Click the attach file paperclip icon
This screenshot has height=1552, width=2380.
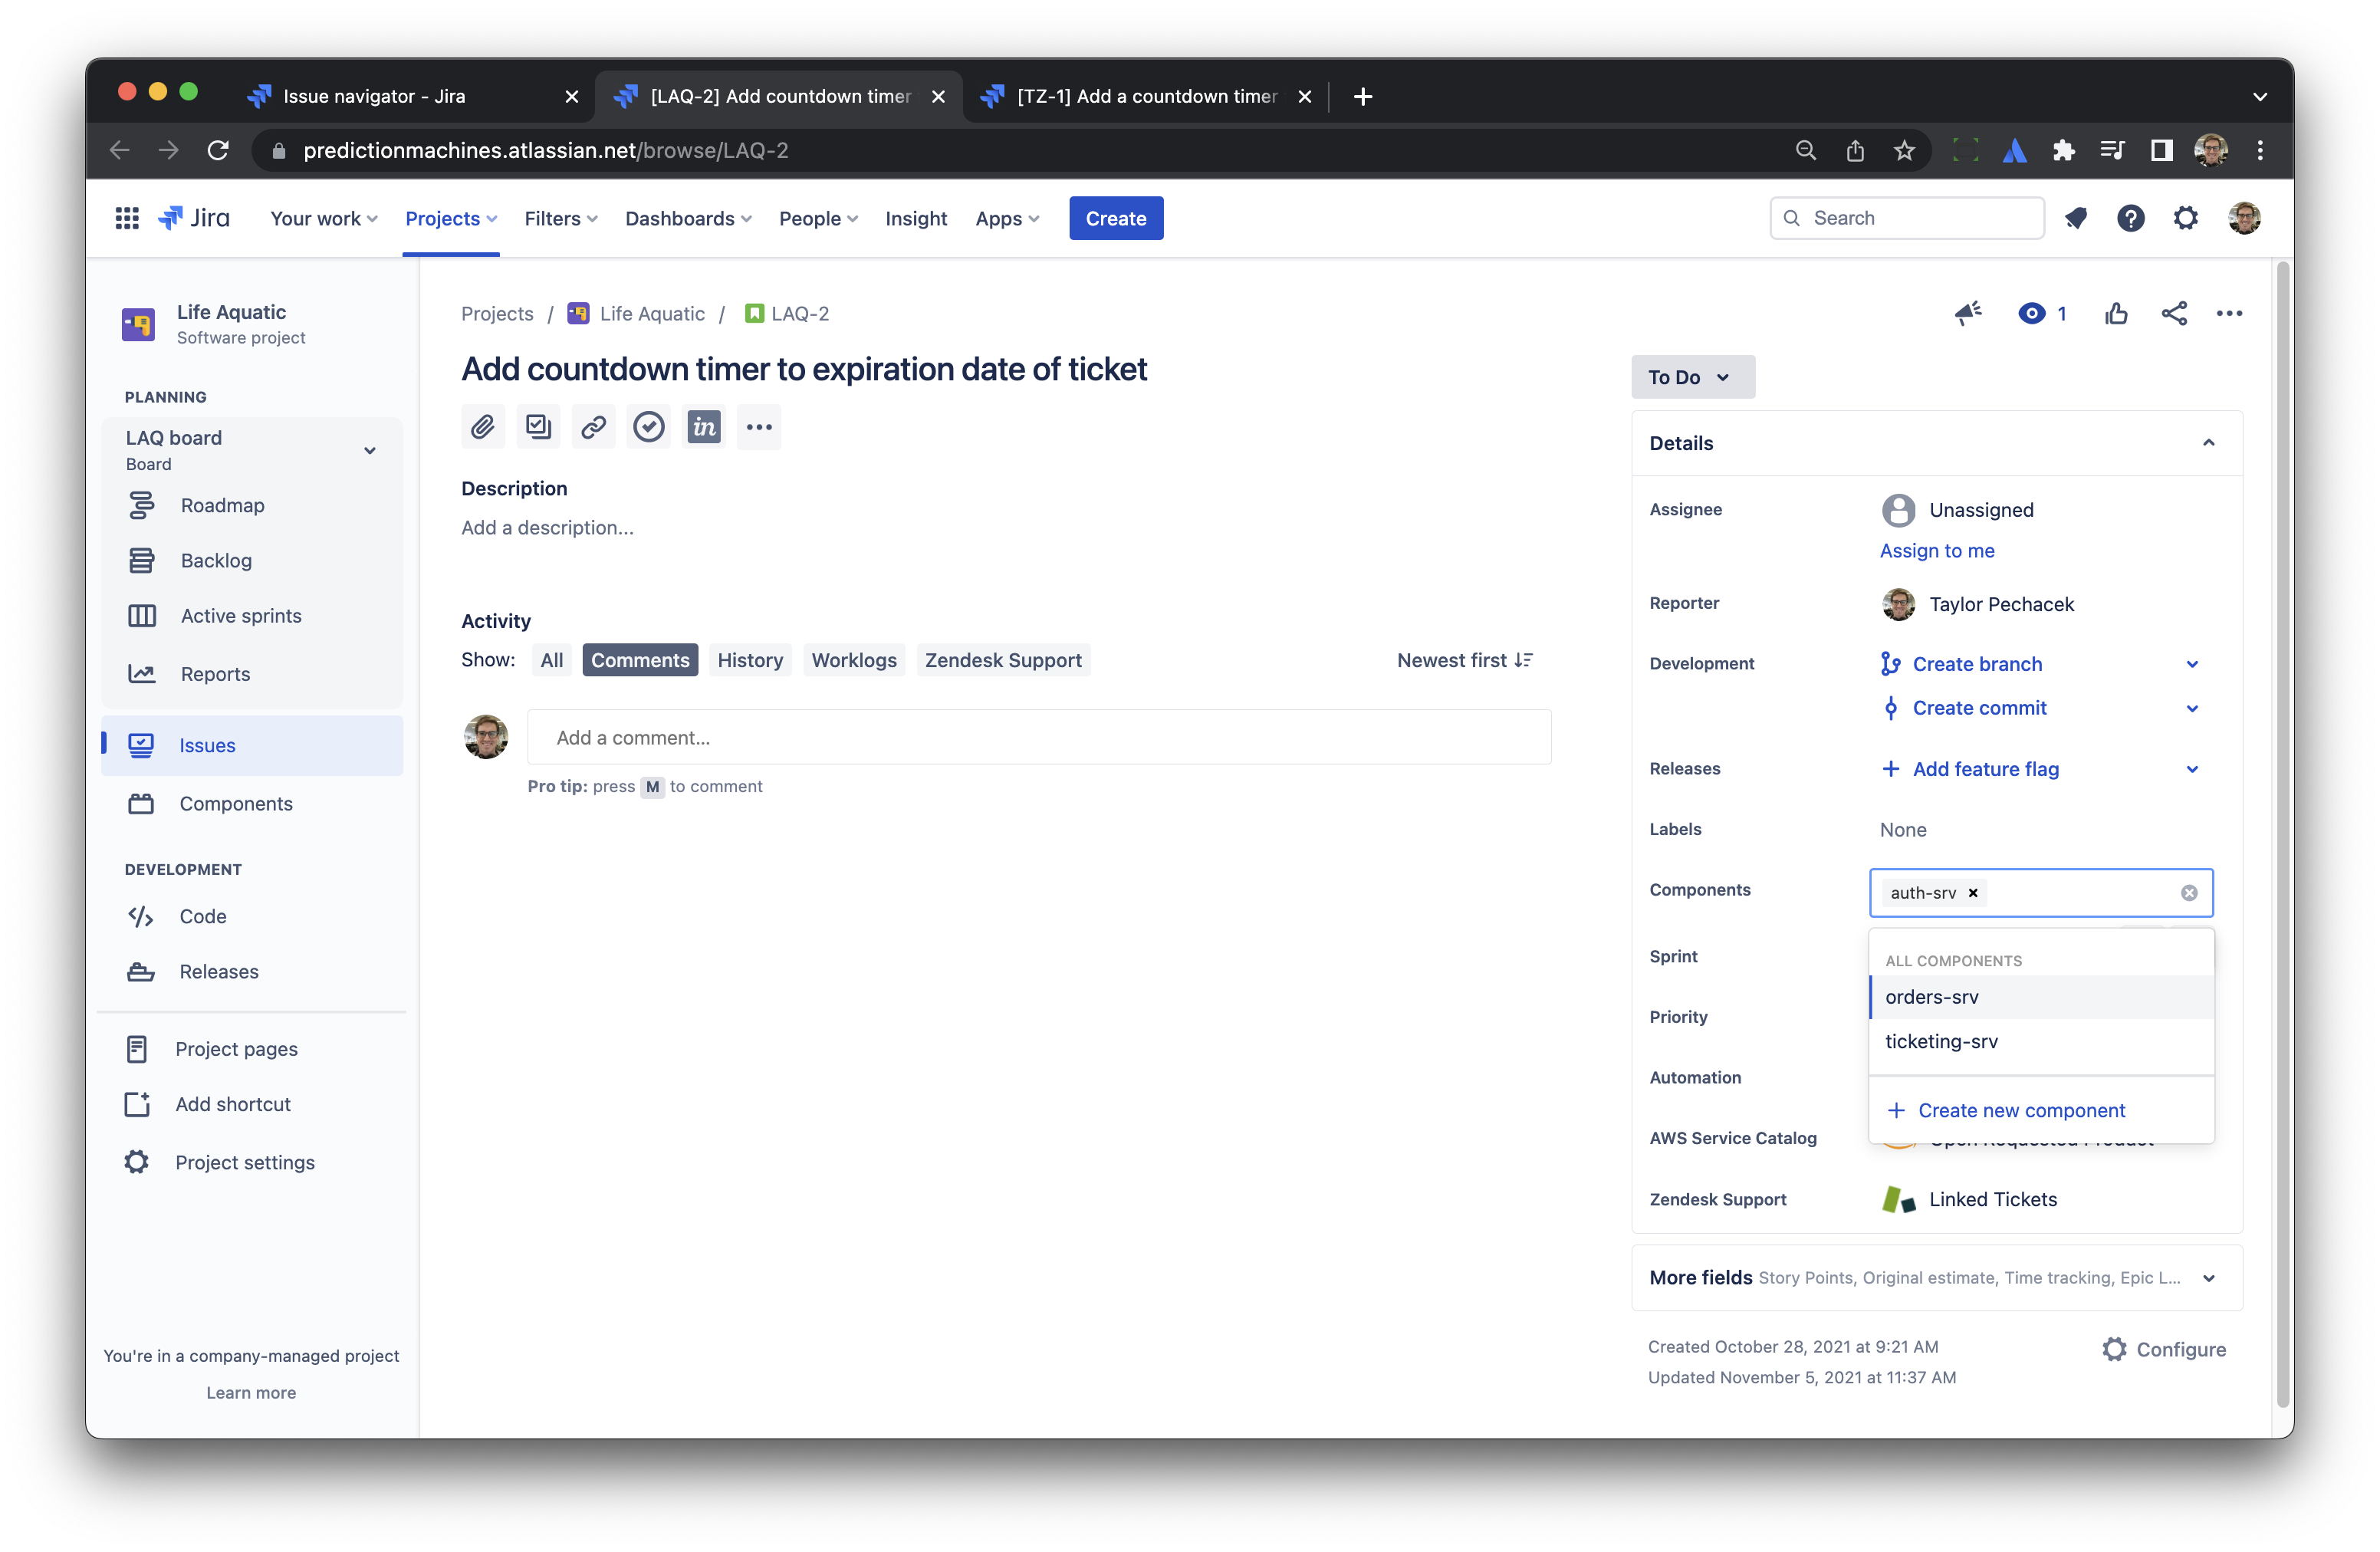(483, 427)
